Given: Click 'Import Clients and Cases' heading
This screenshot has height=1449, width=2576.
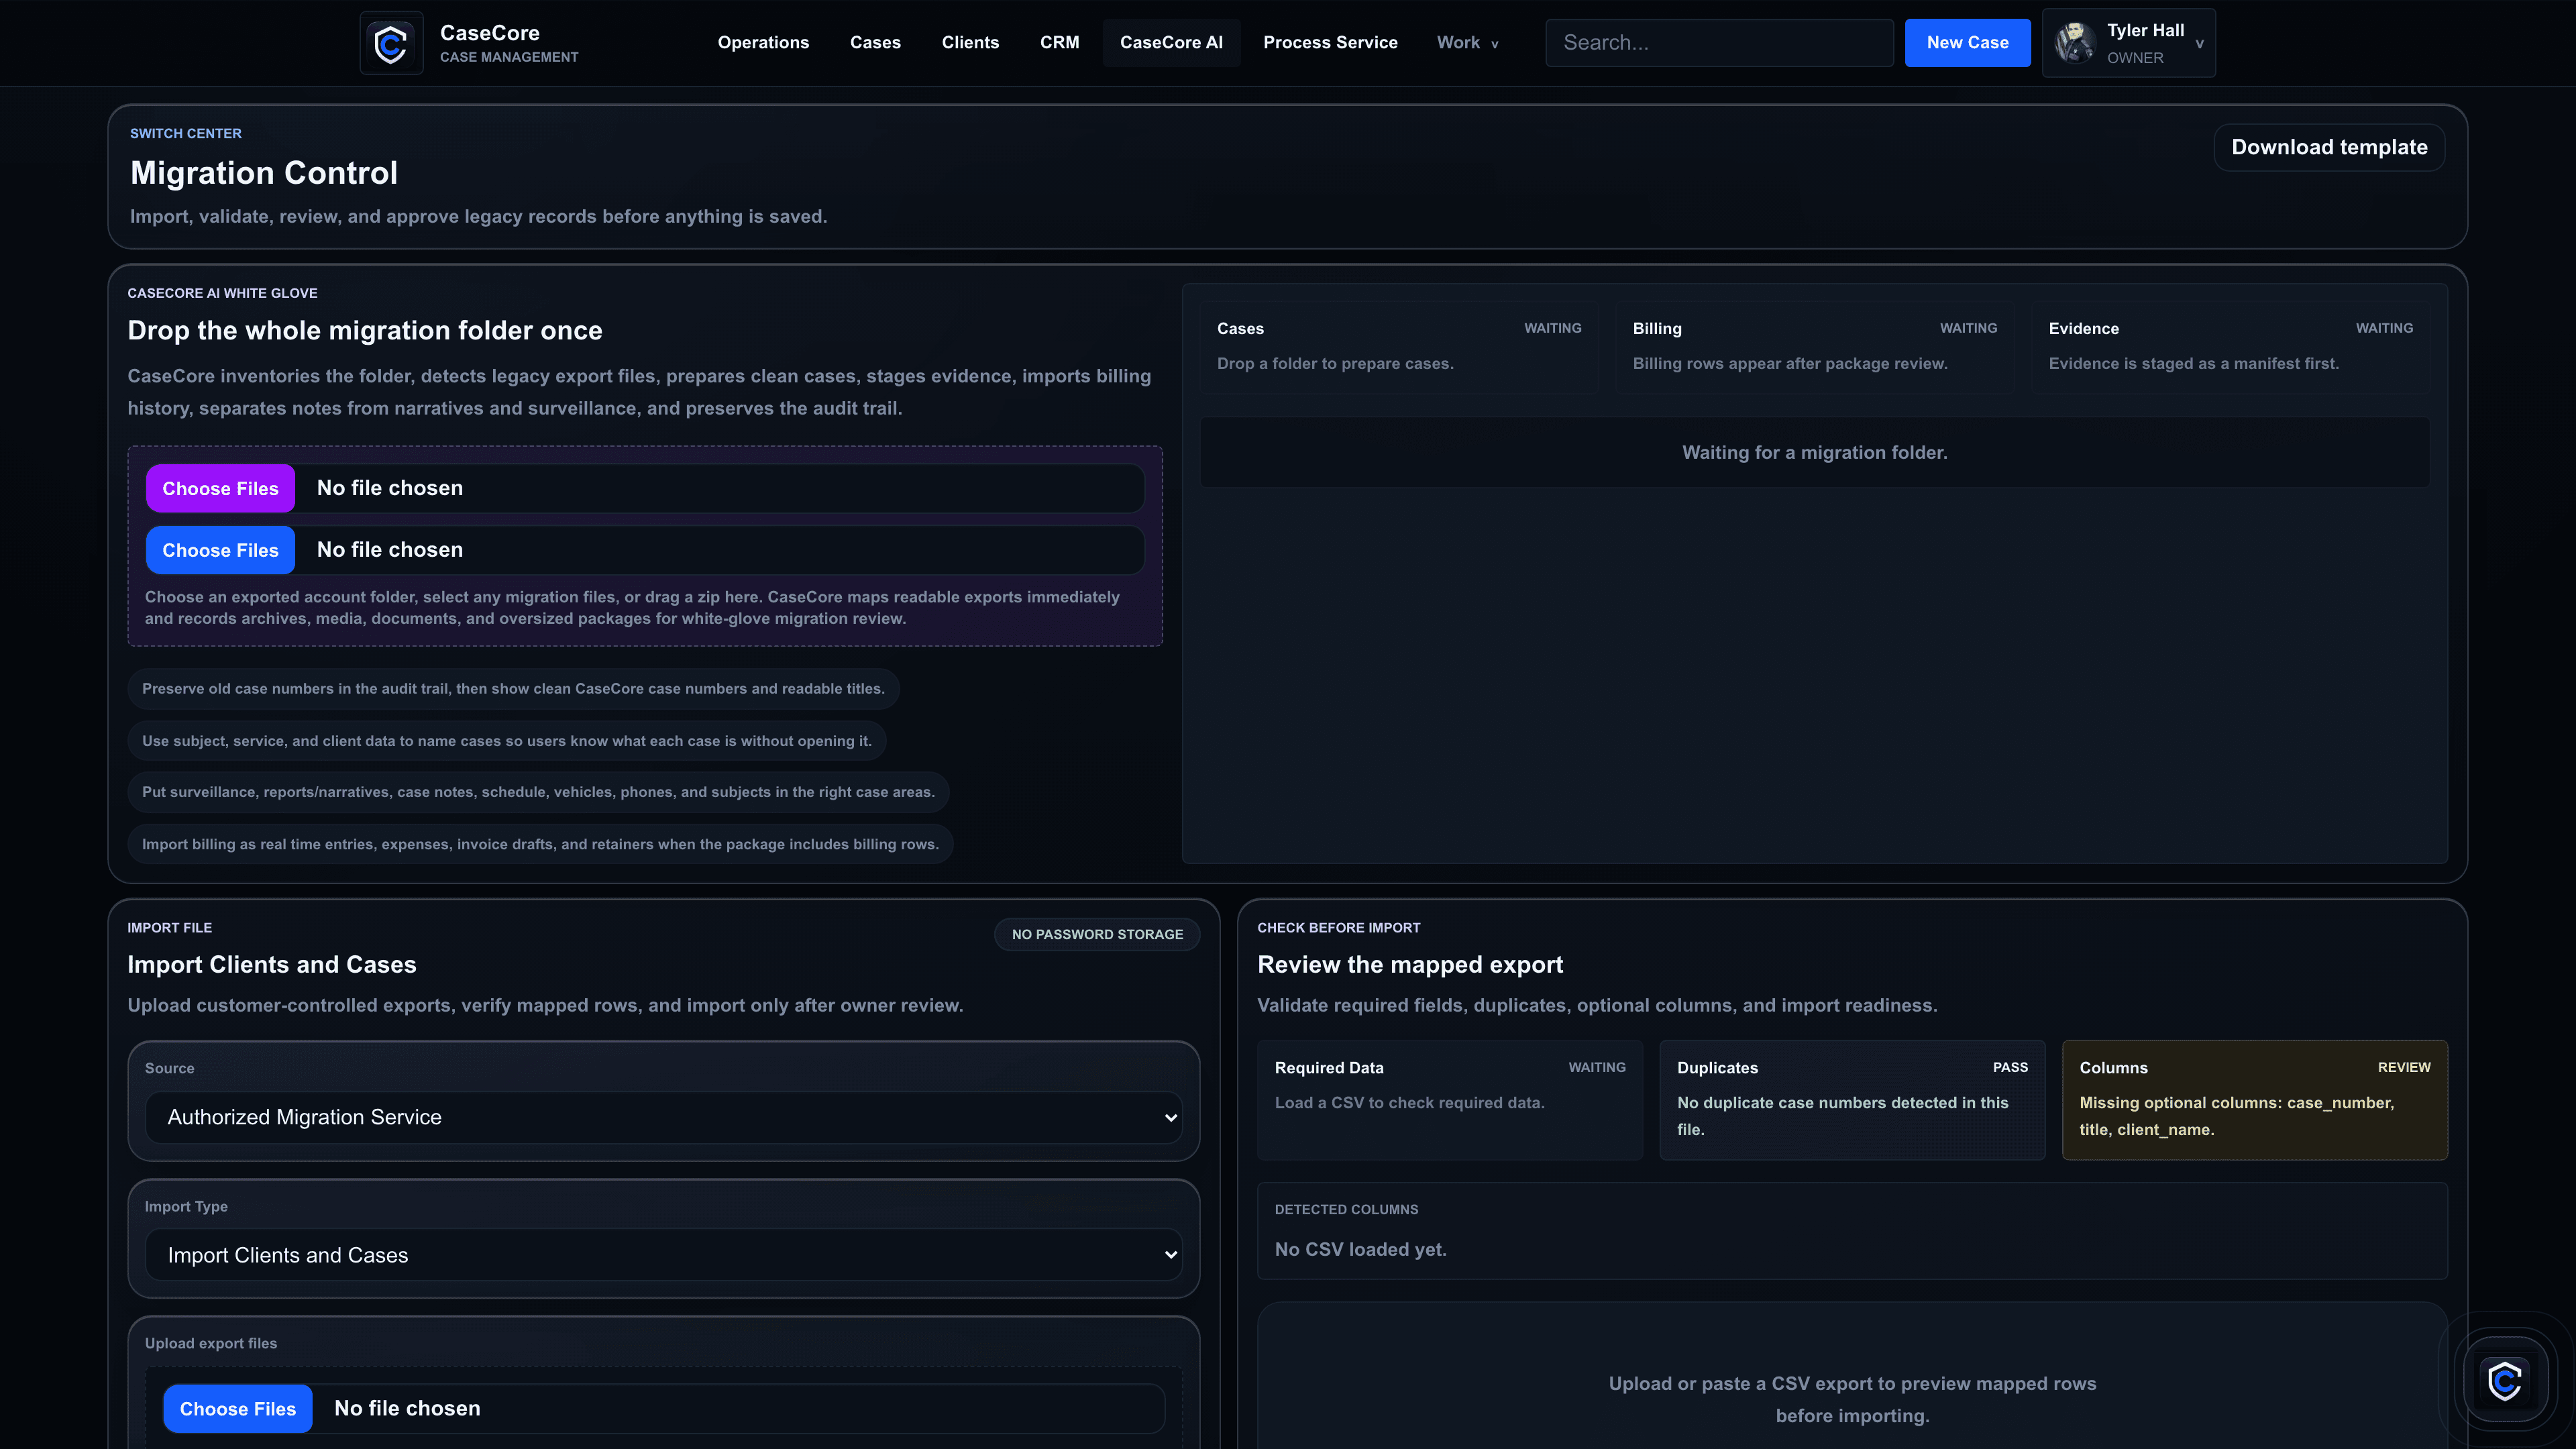Looking at the screenshot, I should coord(272,964).
